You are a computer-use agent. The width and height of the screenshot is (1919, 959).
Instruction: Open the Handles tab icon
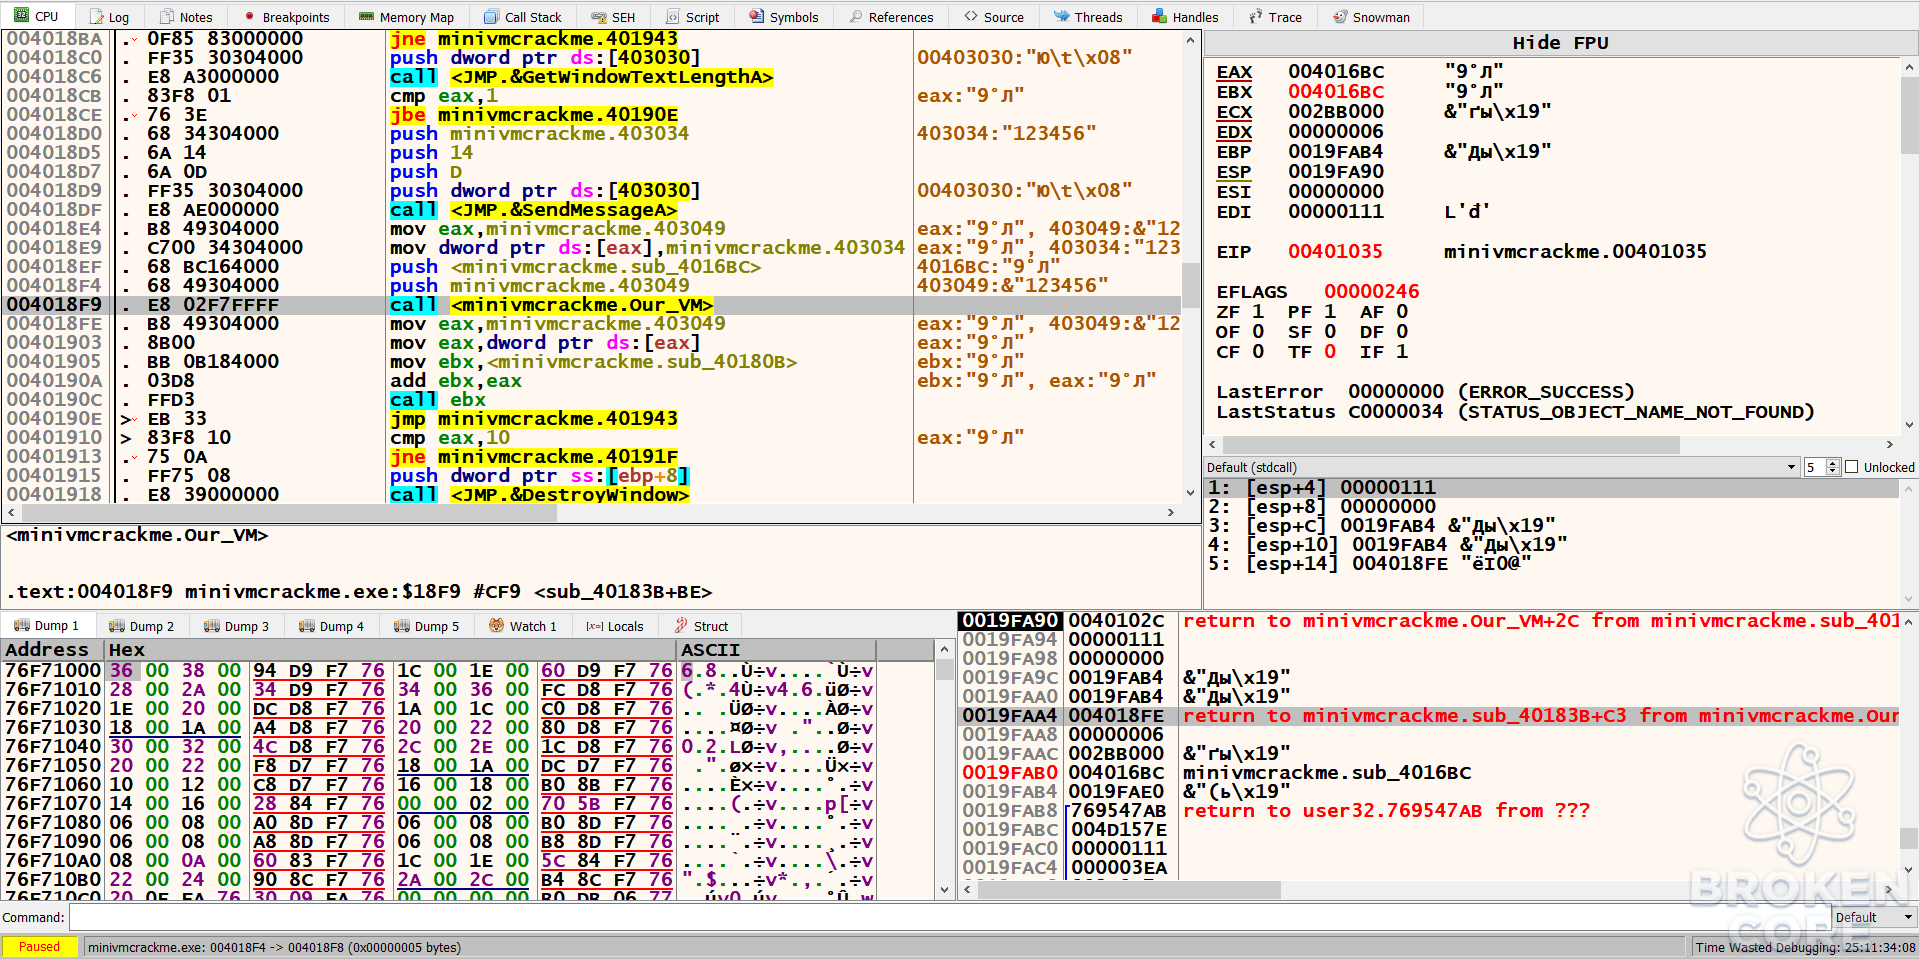point(1159,17)
